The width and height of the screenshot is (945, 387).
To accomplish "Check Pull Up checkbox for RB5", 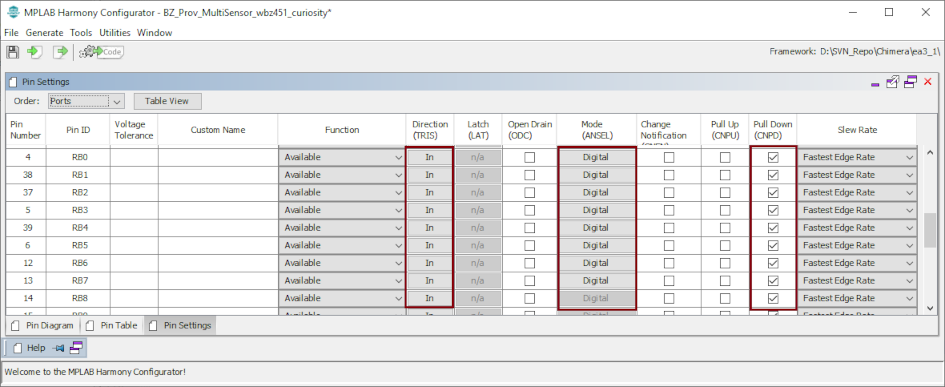I will pyautogui.click(x=725, y=245).
